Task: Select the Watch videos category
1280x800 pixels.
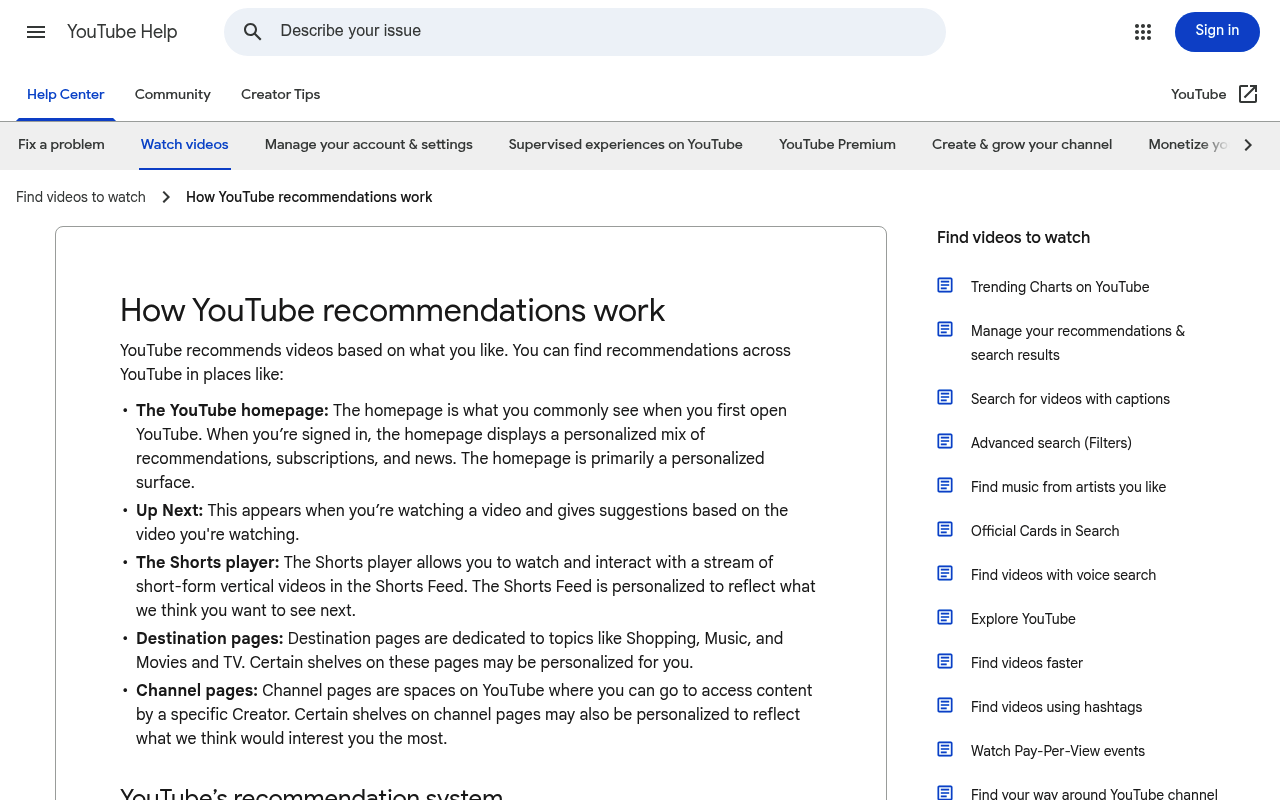Action: pyautogui.click(x=185, y=144)
